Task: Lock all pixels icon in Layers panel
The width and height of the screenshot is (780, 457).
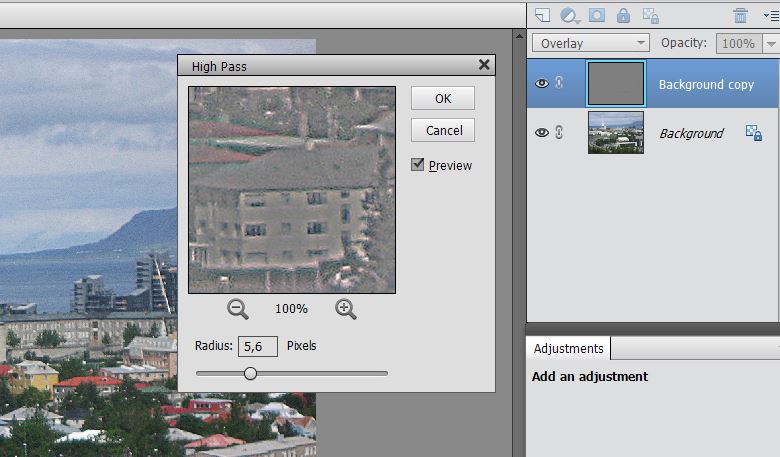Action: (x=623, y=15)
